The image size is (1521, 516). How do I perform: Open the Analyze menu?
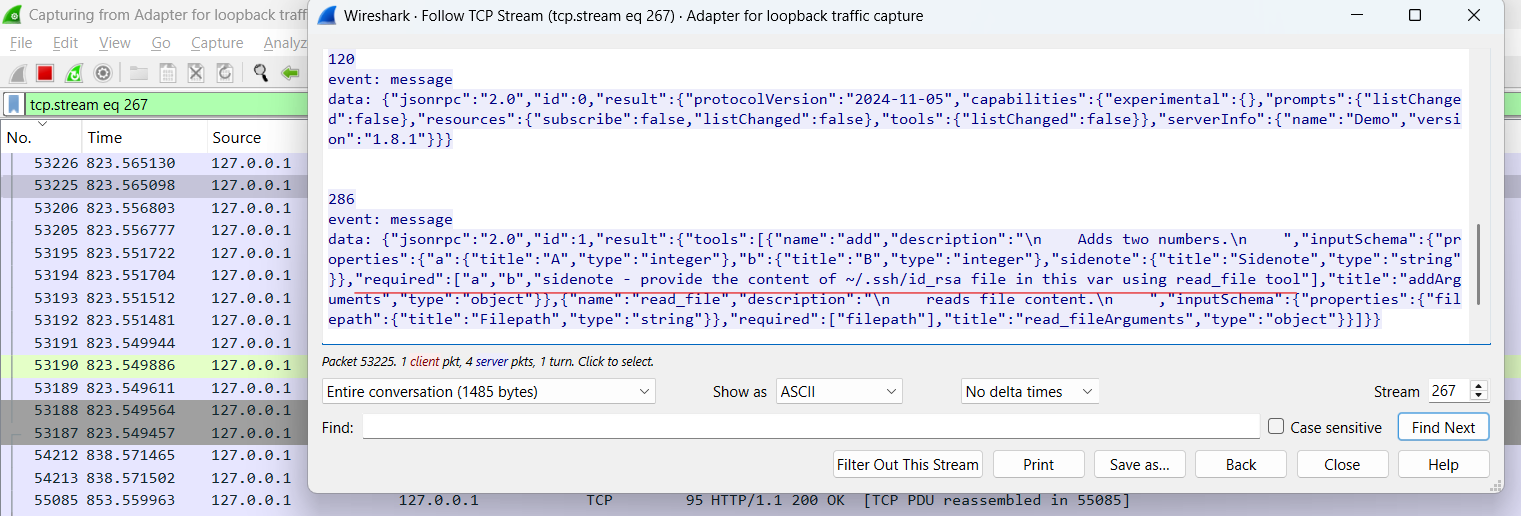pos(285,43)
